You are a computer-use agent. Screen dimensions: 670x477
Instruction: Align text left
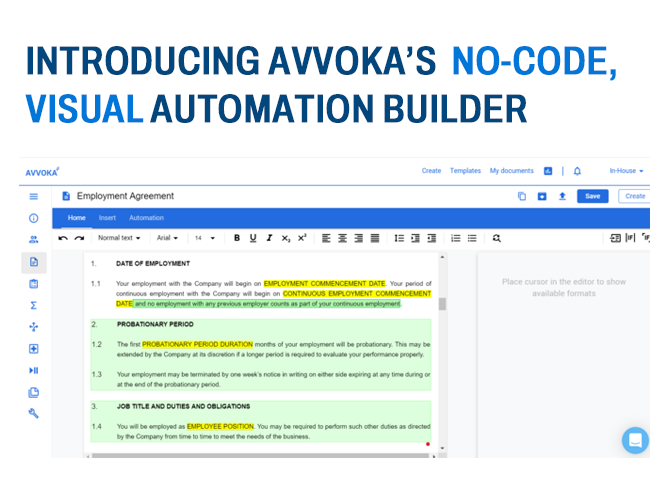pos(326,238)
